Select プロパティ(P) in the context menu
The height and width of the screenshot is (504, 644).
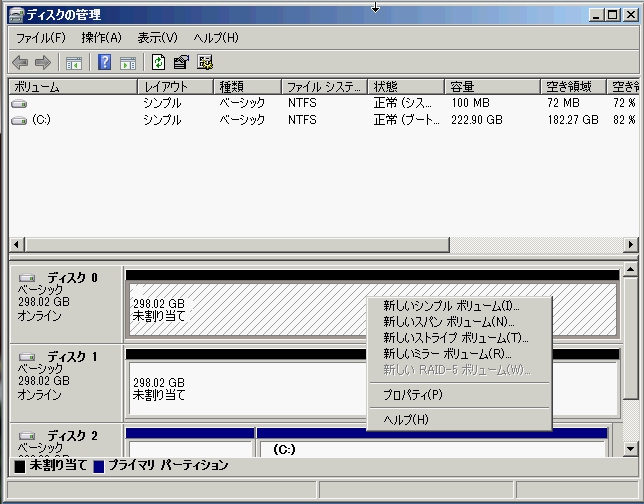459,395
